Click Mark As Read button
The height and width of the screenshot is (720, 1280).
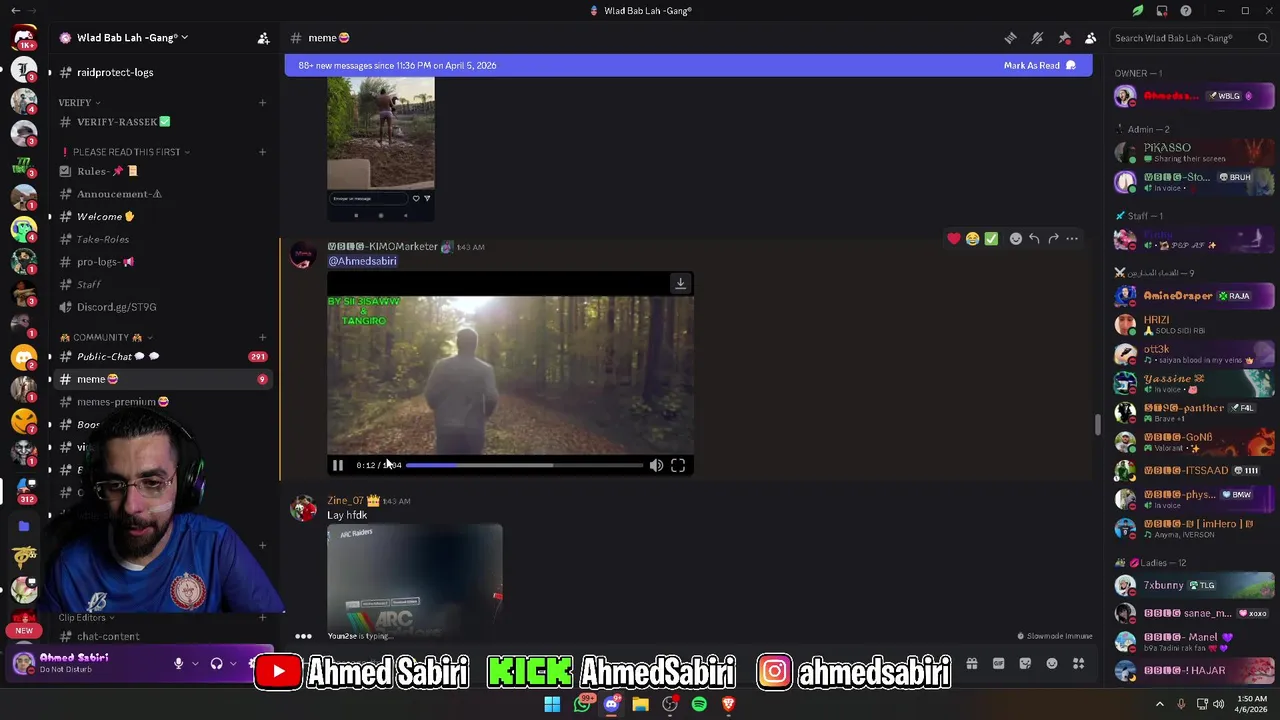[1039, 65]
